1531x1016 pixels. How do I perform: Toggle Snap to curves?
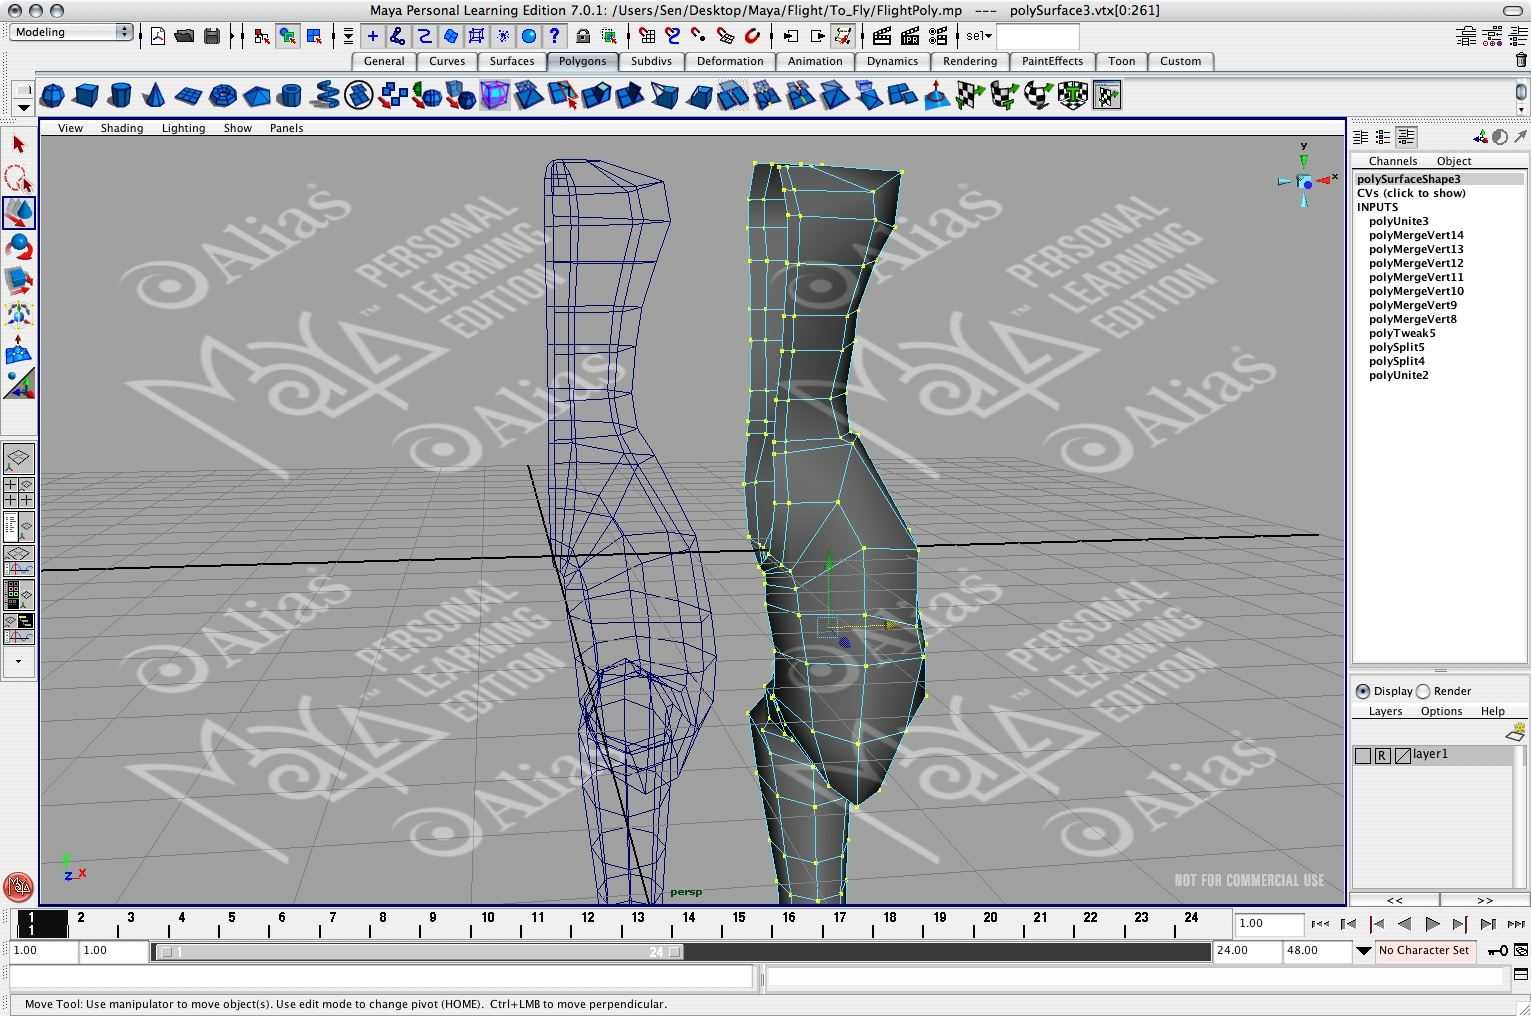673,36
